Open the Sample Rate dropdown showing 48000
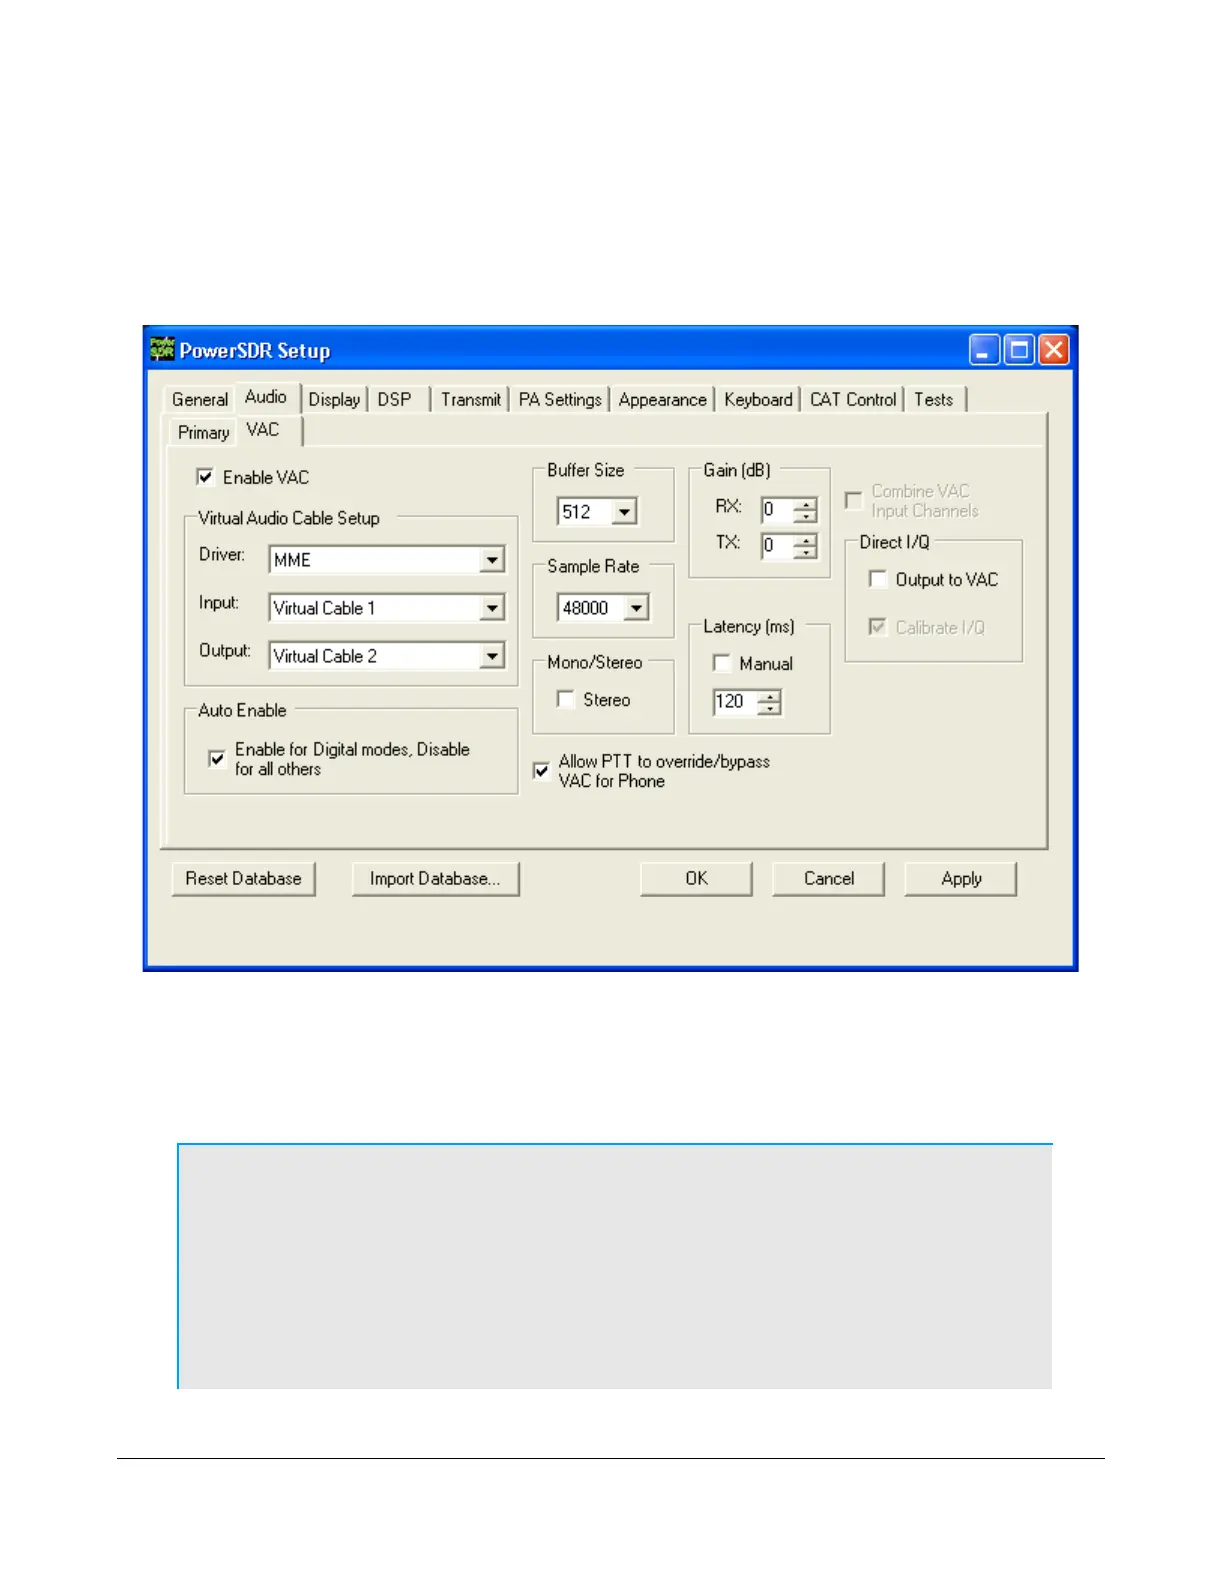Image resolution: width=1224 pixels, height=1584 pixels. click(636, 607)
